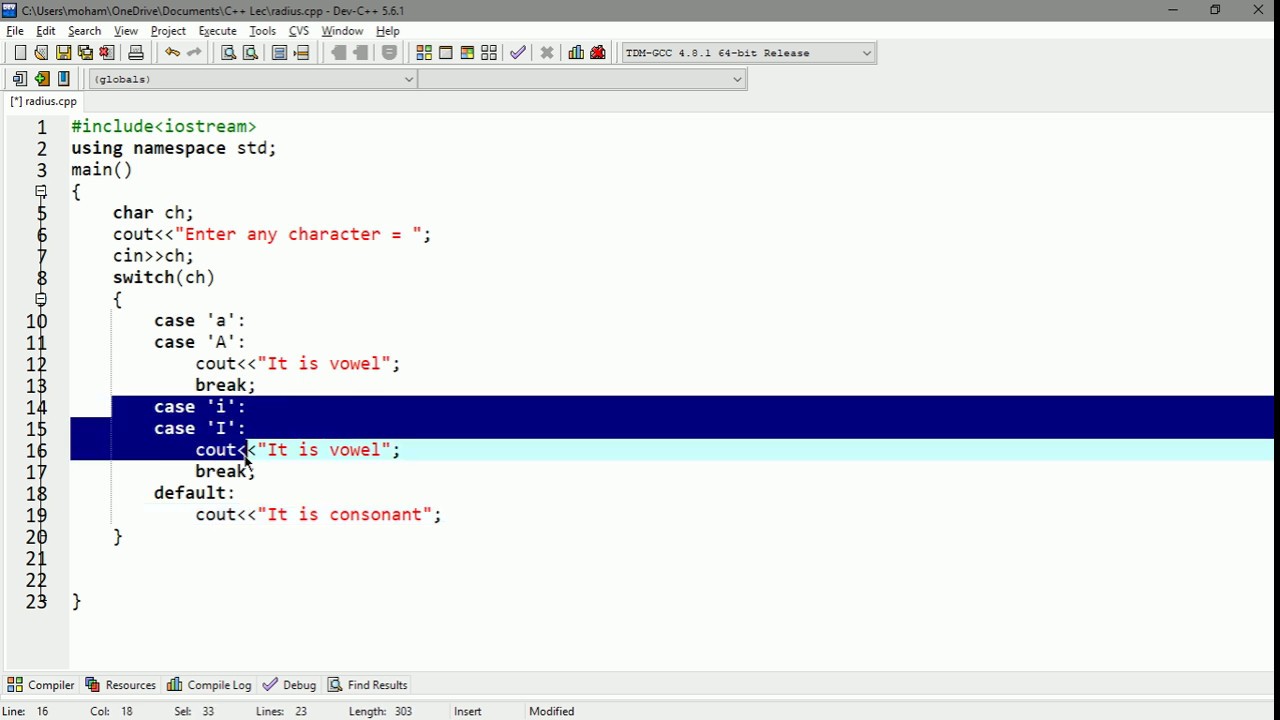
Task: Click the grey Stop Execution X icon
Action: [547, 53]
